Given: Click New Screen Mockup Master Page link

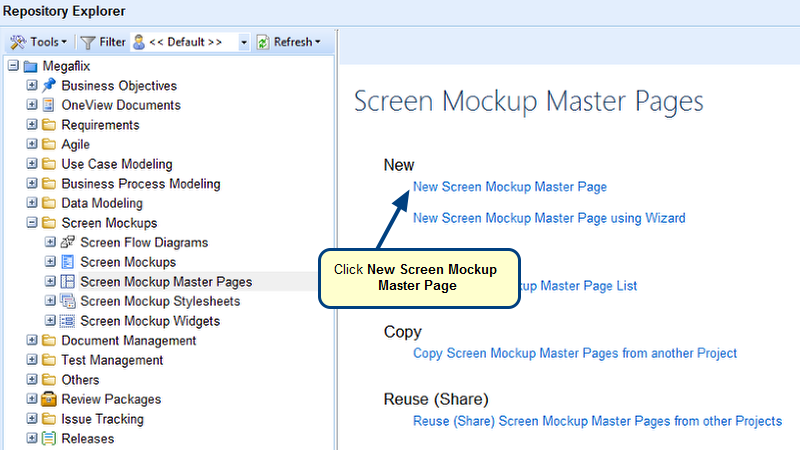Looking at the screenshot, I should pyautogui.click(x=509, y=186).
